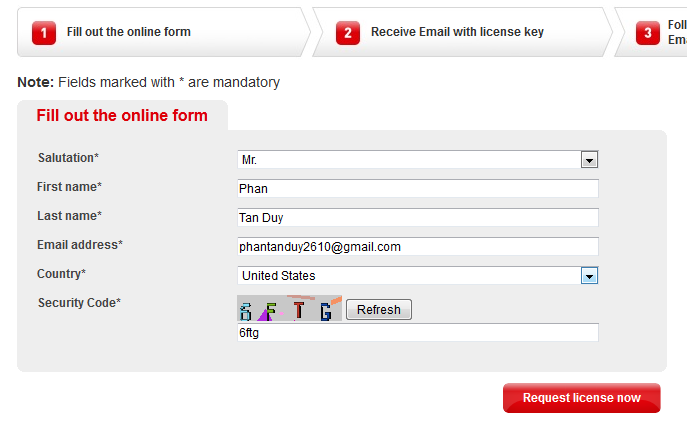The height and width of the screenshot is (430, 687).
Task: Select the 'Fill out the online form' step label
Action: tap(128, 32)
